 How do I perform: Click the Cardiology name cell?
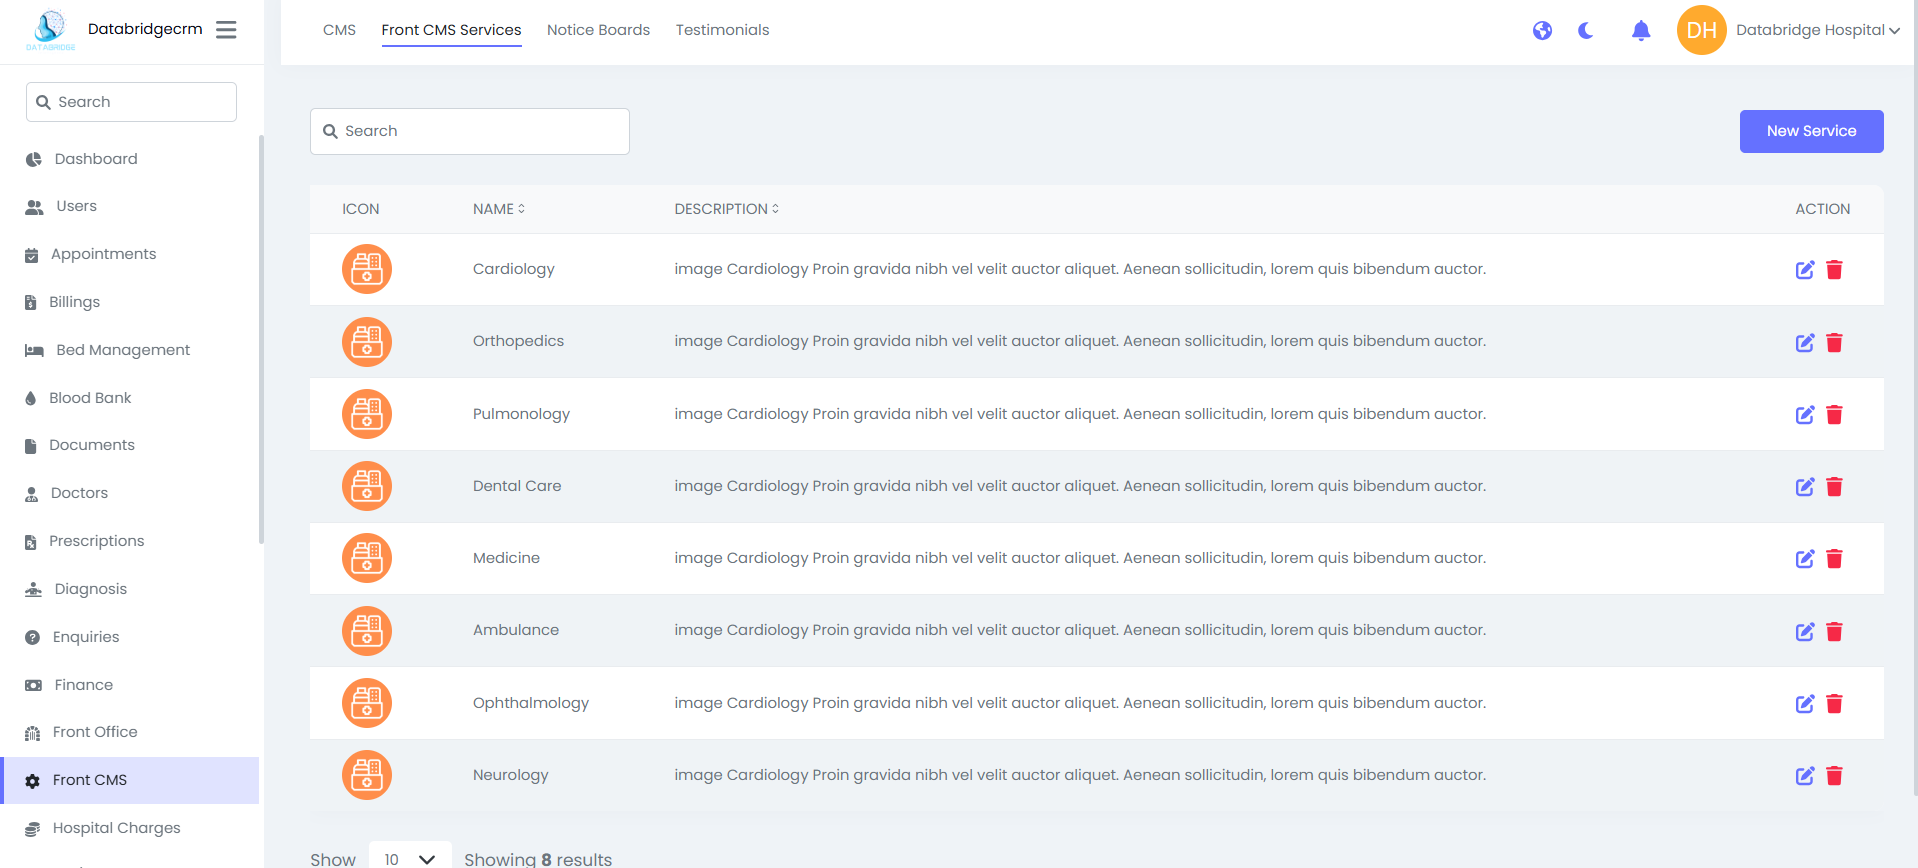pyautogui.click(x=514, y=269)
